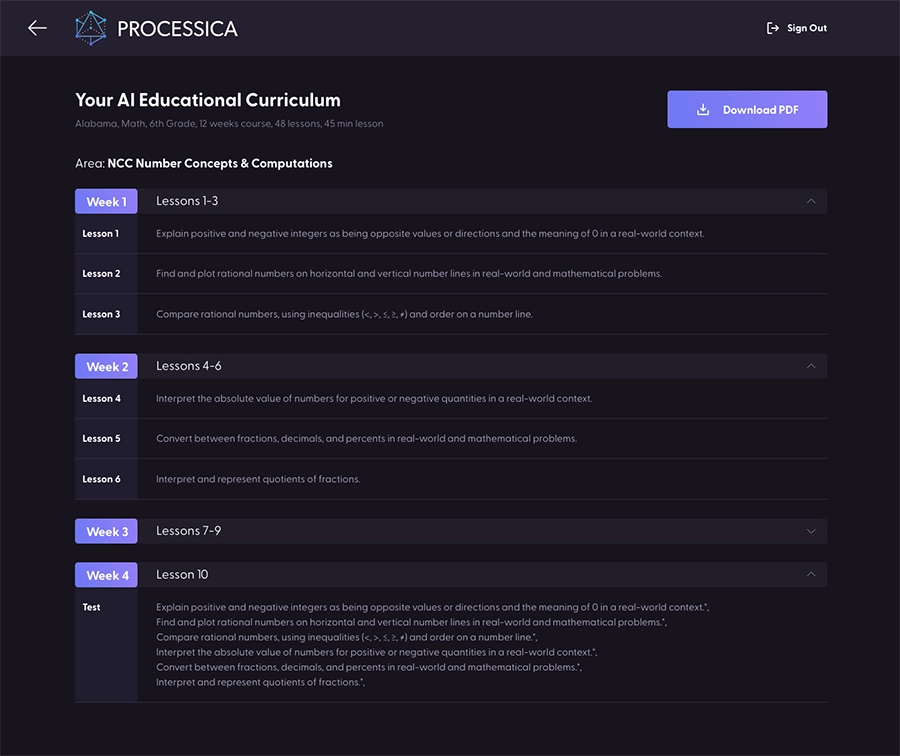Select the Week 1 badge

[x=106, y=201]
